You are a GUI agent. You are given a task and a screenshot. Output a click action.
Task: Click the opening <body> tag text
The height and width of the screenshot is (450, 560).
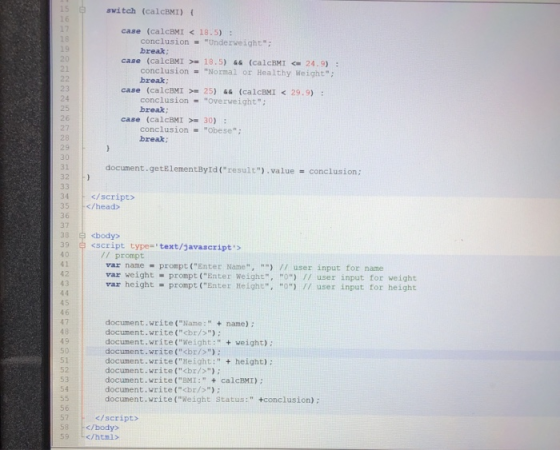[x=105, y=236]
